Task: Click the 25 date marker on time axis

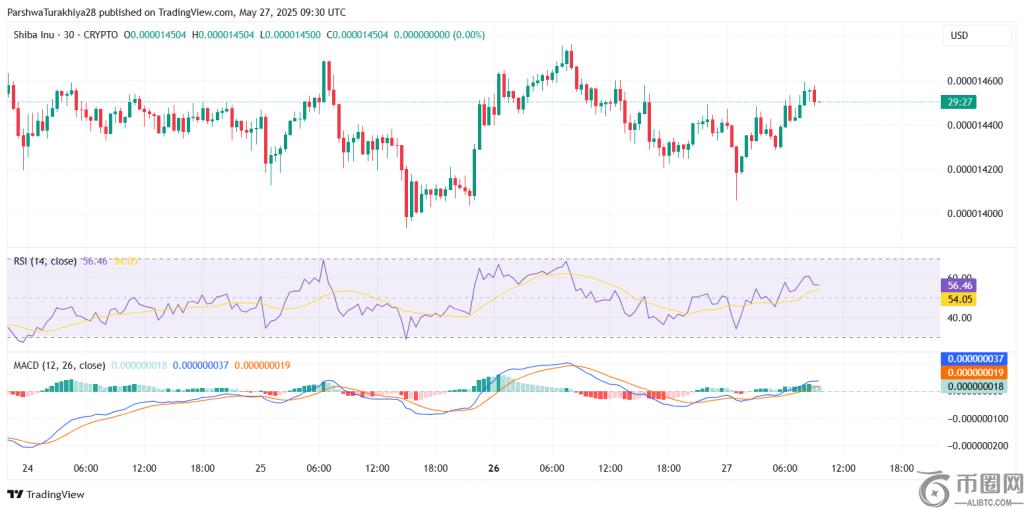Action: tap(261, 467)
